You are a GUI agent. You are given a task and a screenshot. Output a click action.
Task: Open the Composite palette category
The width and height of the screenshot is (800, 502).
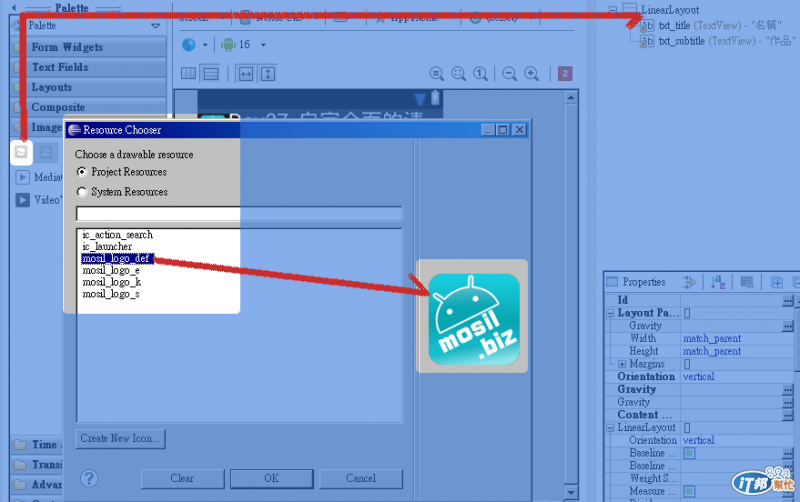point(89,107)
